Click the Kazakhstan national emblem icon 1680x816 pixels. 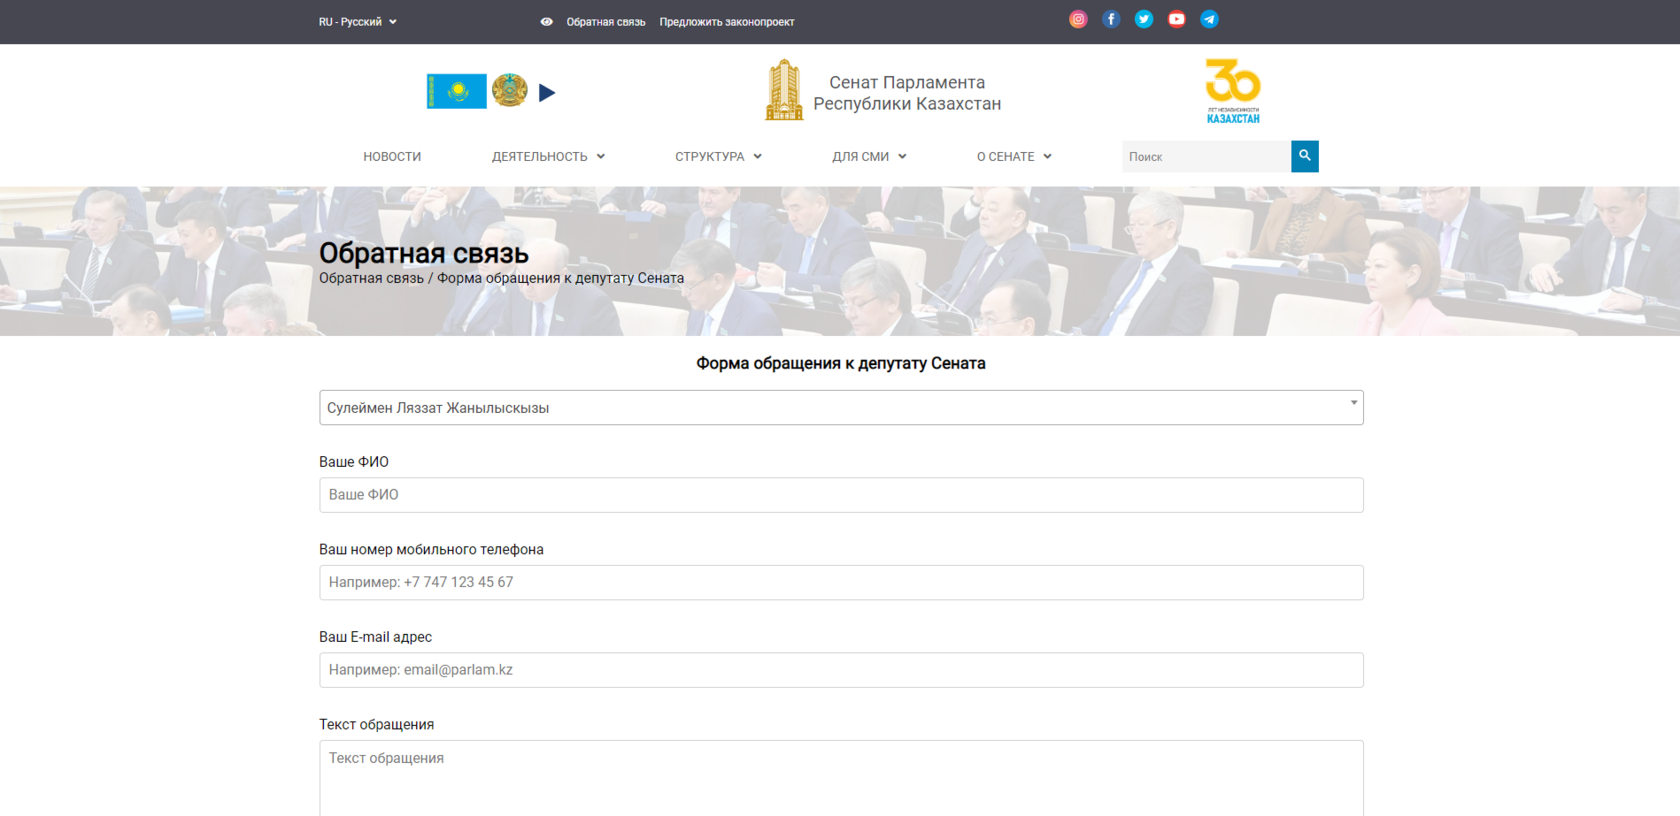510,91
